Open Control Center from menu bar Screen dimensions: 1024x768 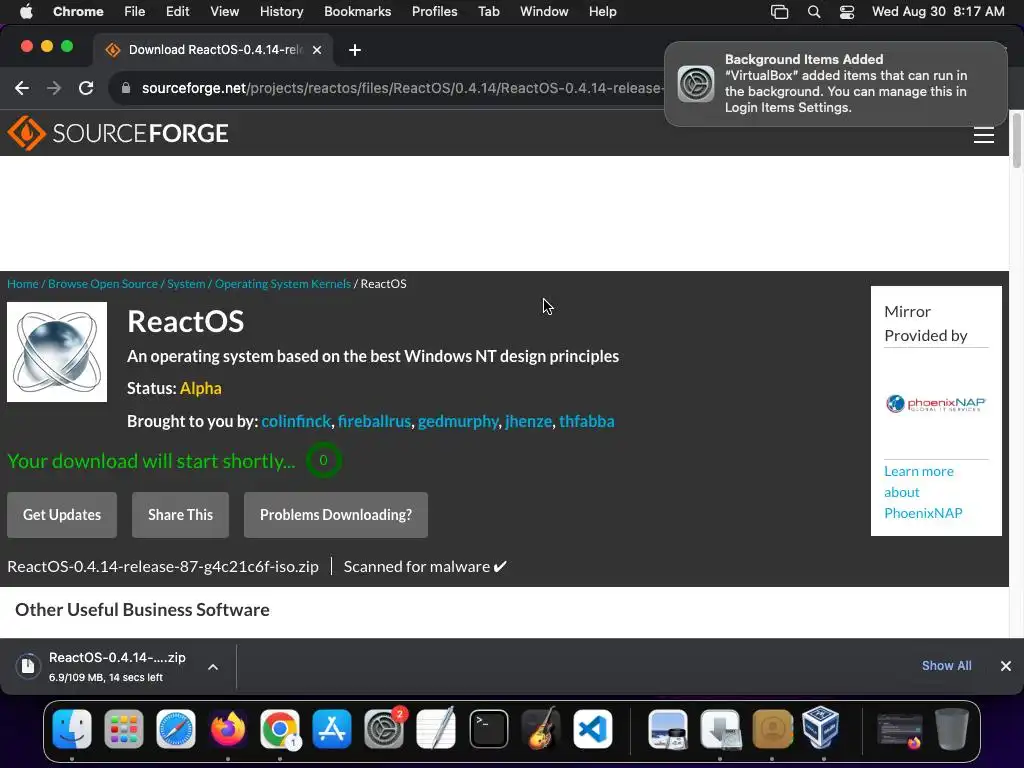(846, 12)
